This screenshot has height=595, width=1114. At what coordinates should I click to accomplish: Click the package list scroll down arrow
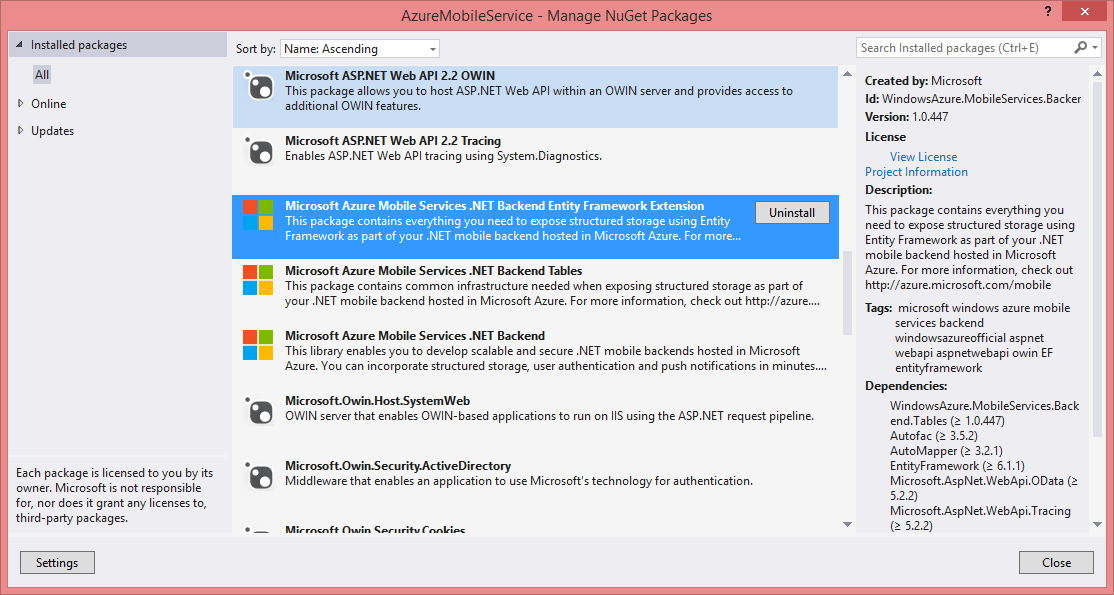[x=847, y=525]
